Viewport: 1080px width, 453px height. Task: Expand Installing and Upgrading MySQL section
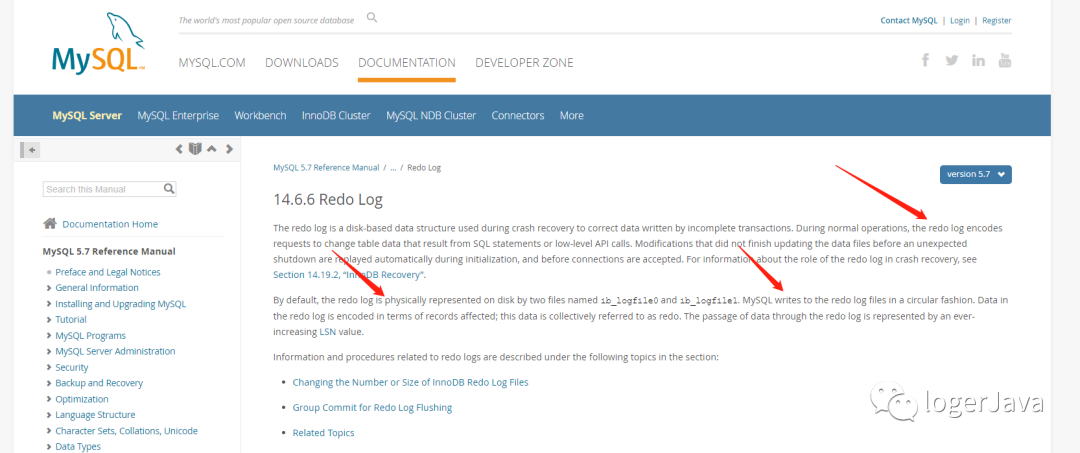pos(49,304)
